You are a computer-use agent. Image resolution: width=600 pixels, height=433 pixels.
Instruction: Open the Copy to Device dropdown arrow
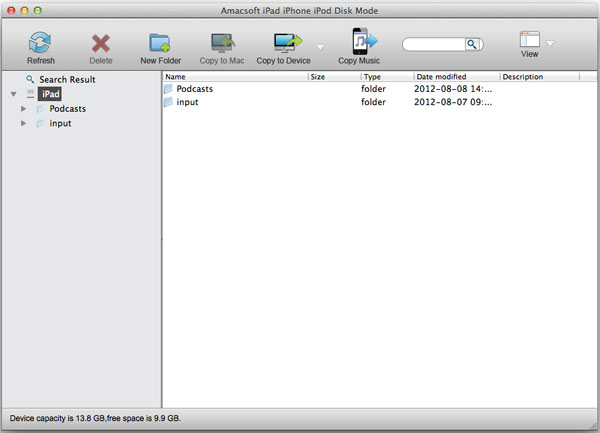click(320, 47)
